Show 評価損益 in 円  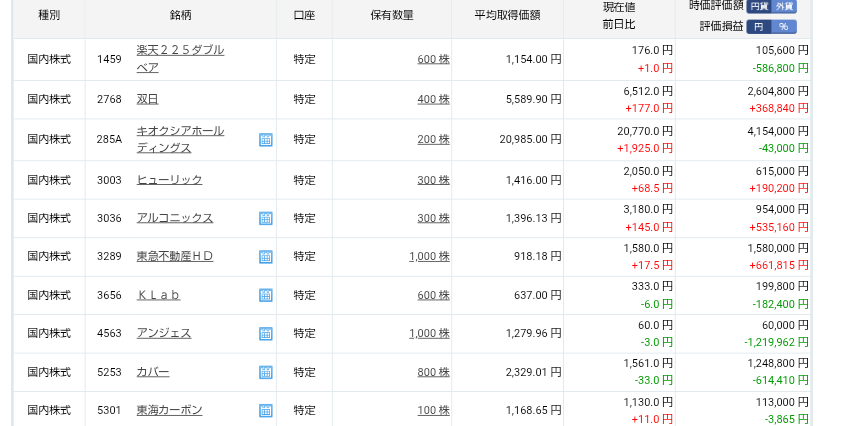click(759, 26)
